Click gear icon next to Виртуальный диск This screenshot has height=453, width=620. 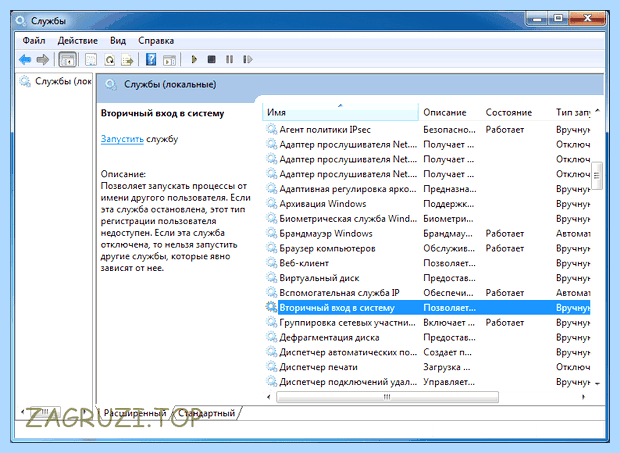click(271, 278)
